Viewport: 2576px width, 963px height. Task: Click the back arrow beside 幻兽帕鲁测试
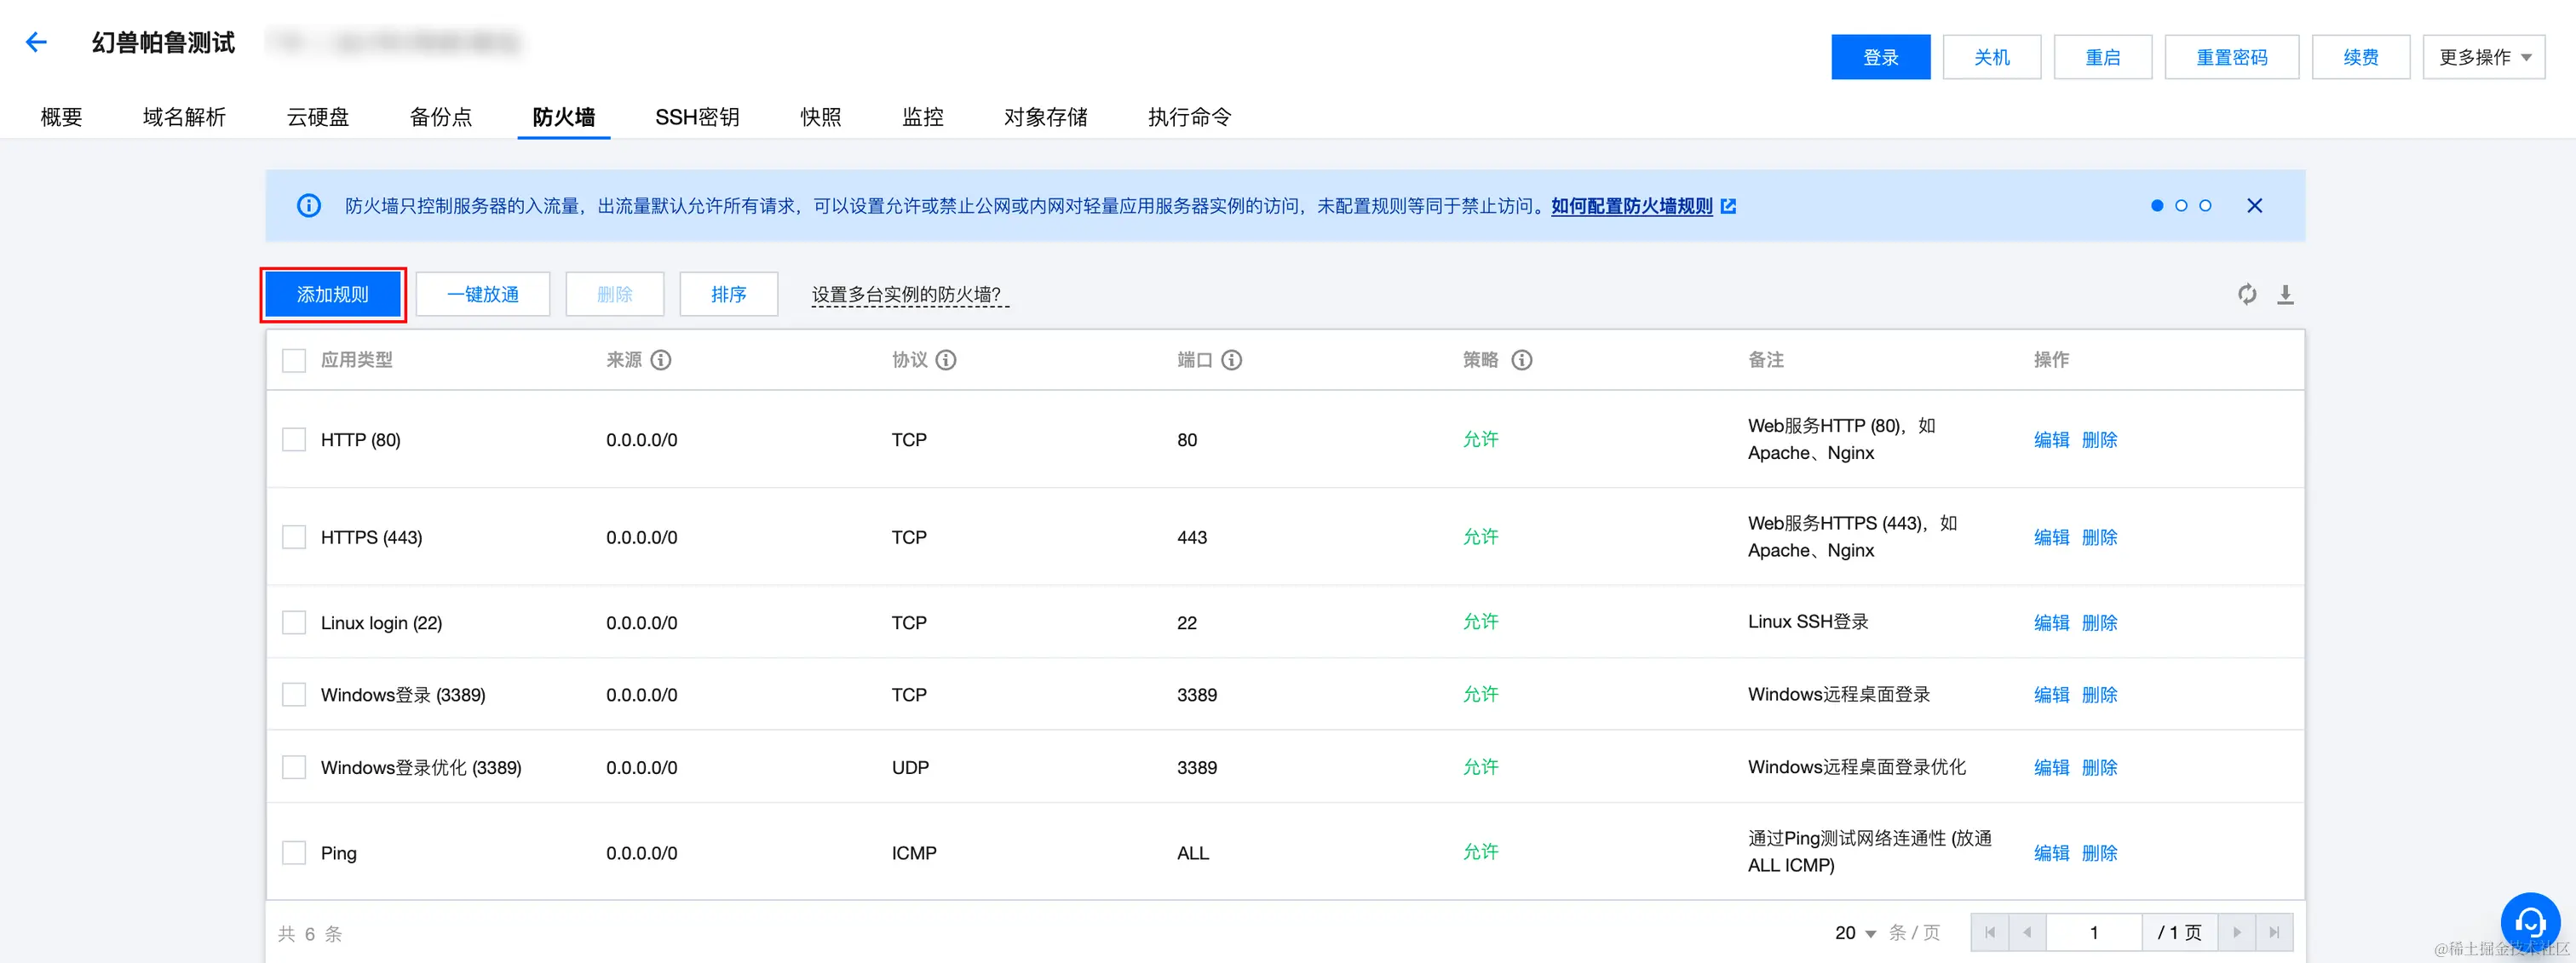36,41
